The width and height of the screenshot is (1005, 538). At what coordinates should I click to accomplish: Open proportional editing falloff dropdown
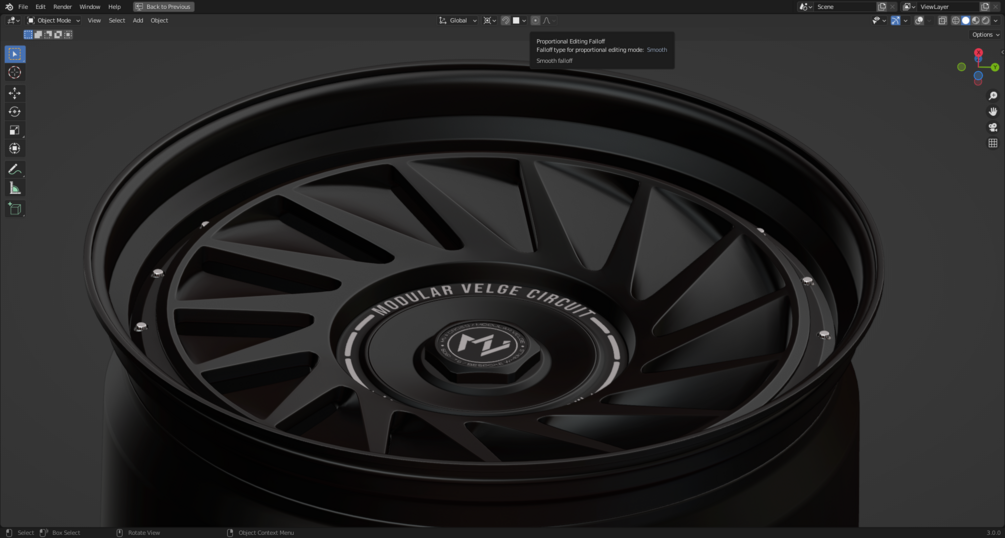click(550, 21)
